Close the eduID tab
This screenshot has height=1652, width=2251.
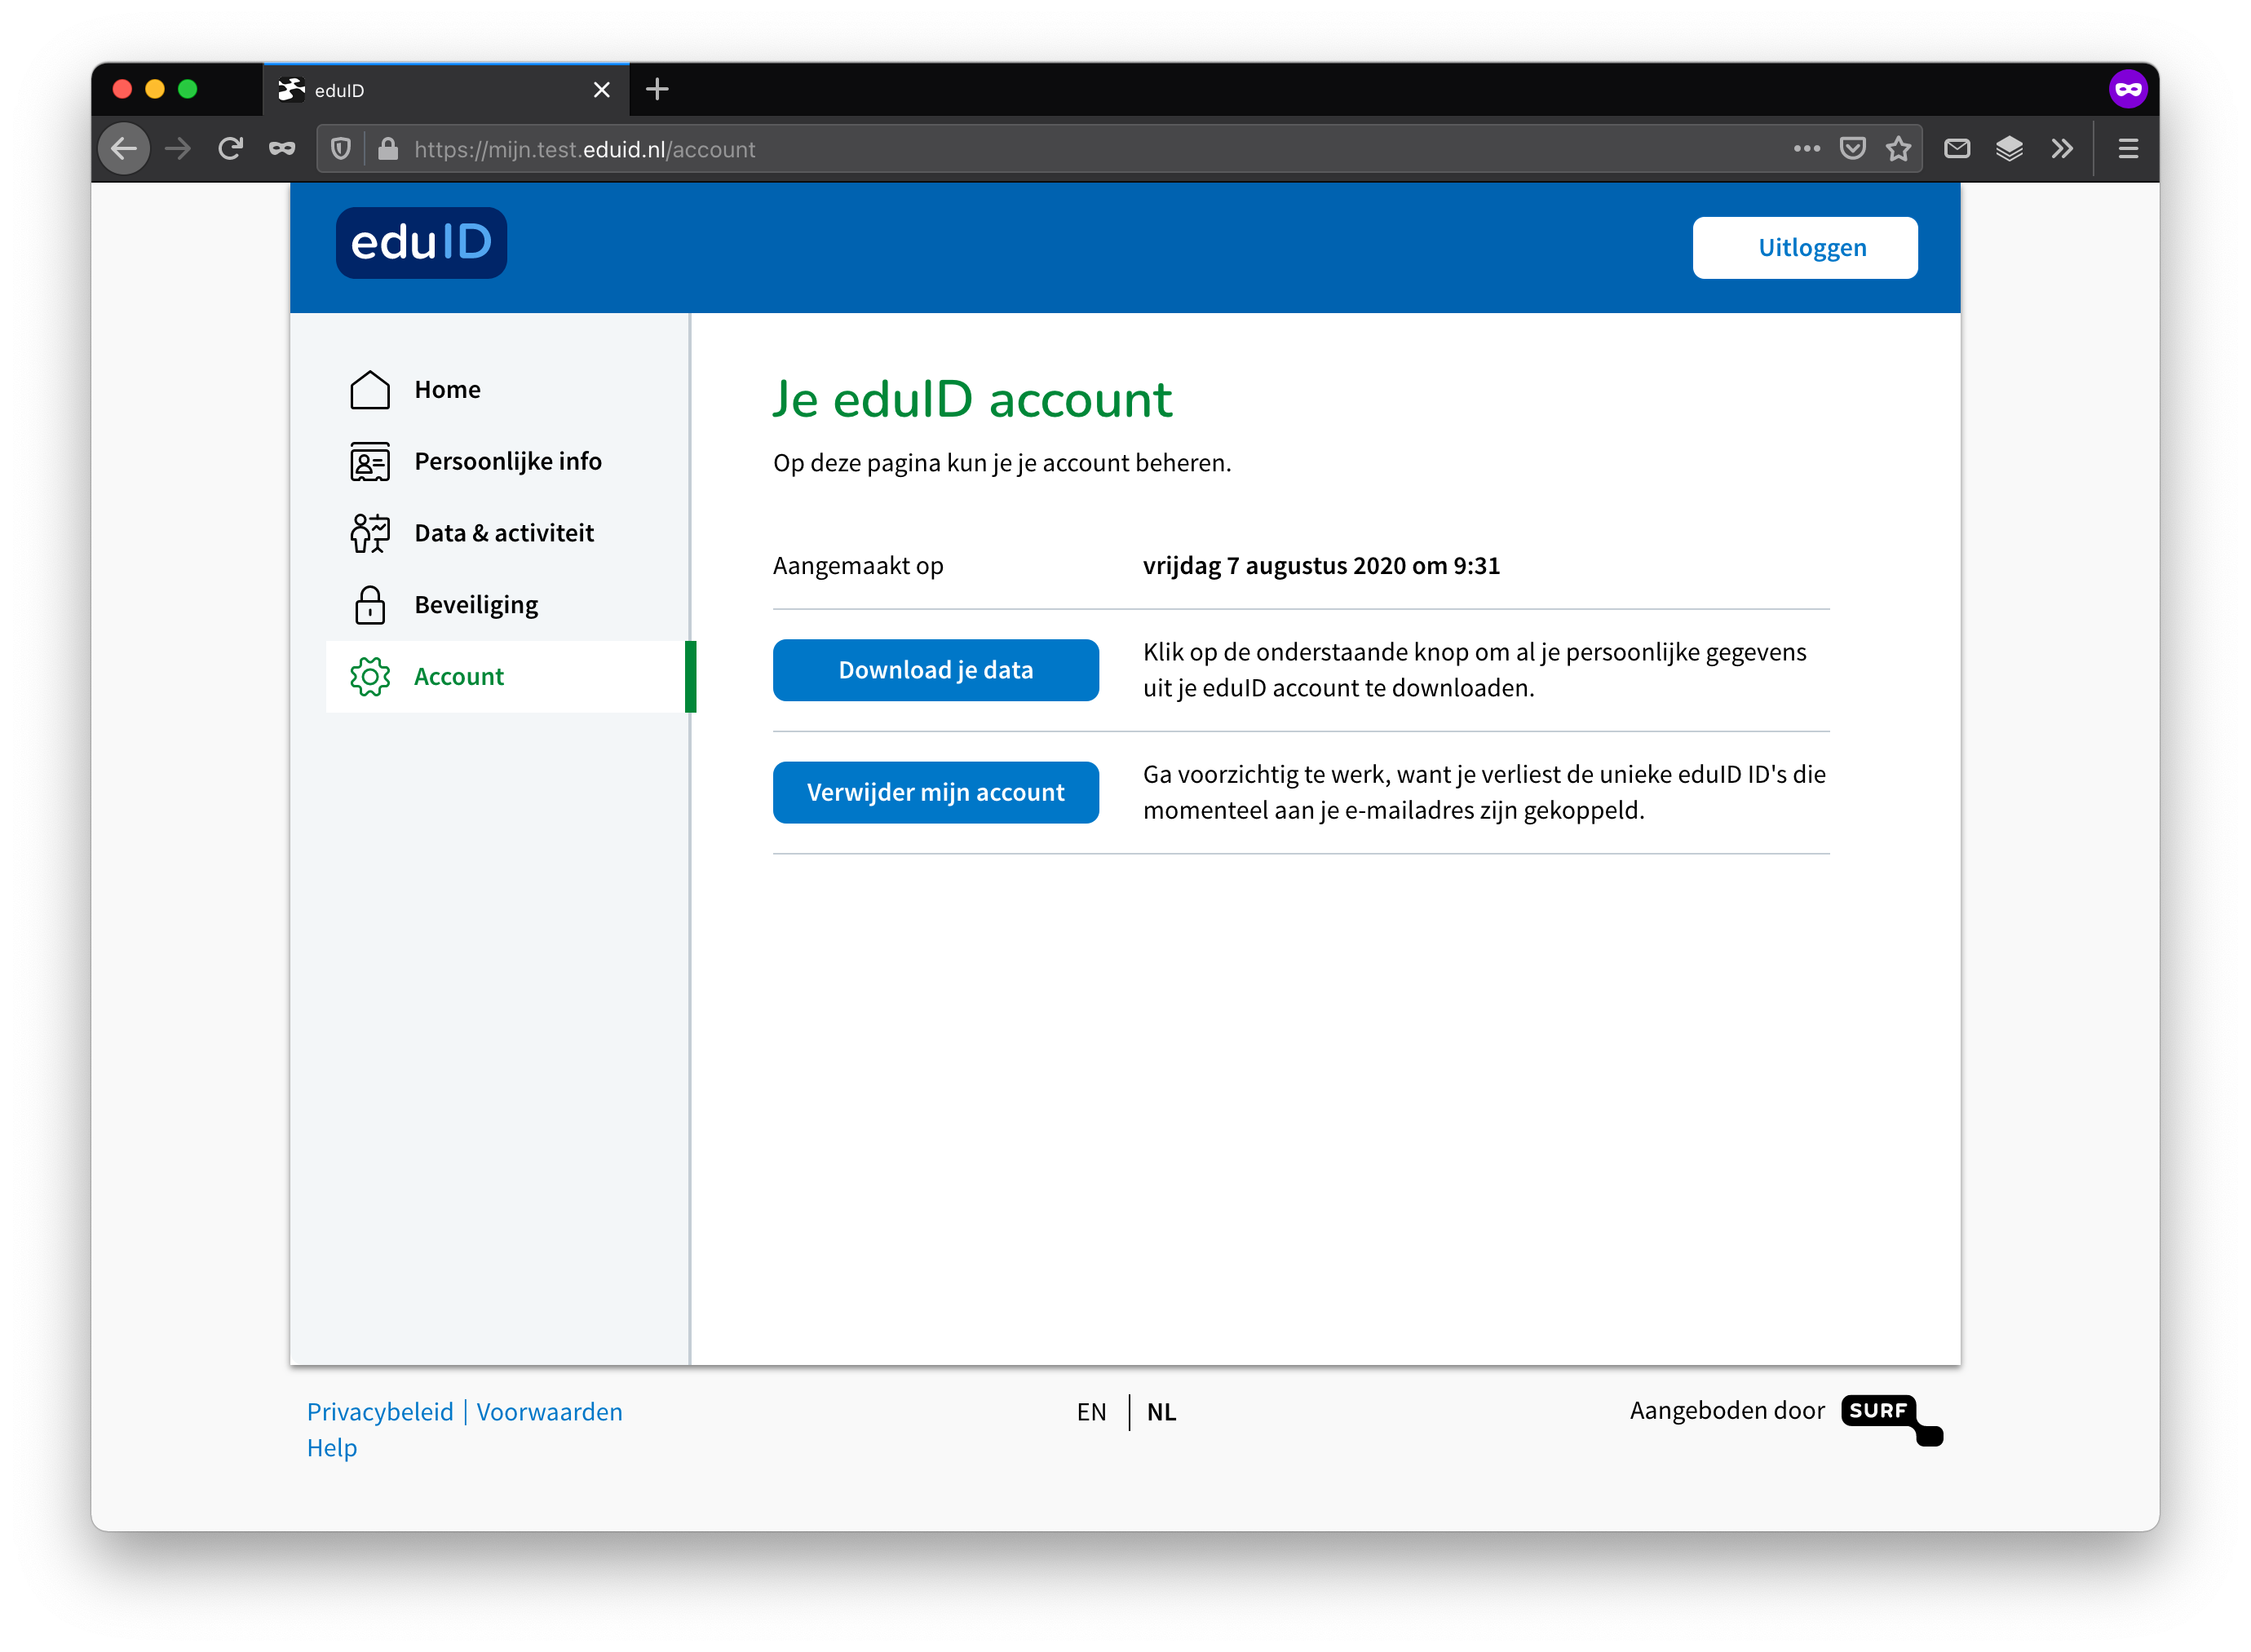(x=601, y=90)
